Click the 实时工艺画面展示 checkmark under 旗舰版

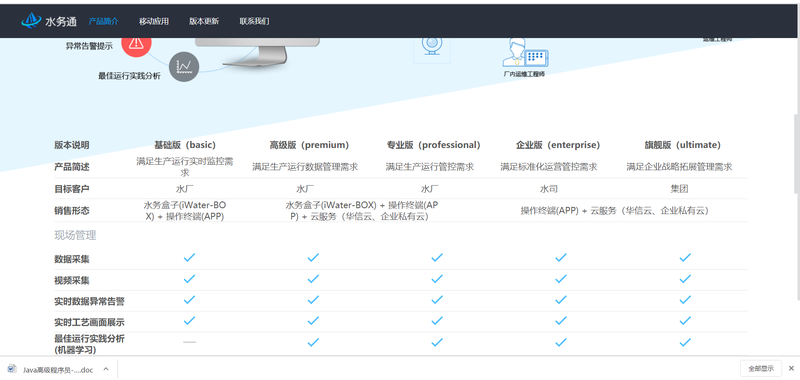point(685,321)
